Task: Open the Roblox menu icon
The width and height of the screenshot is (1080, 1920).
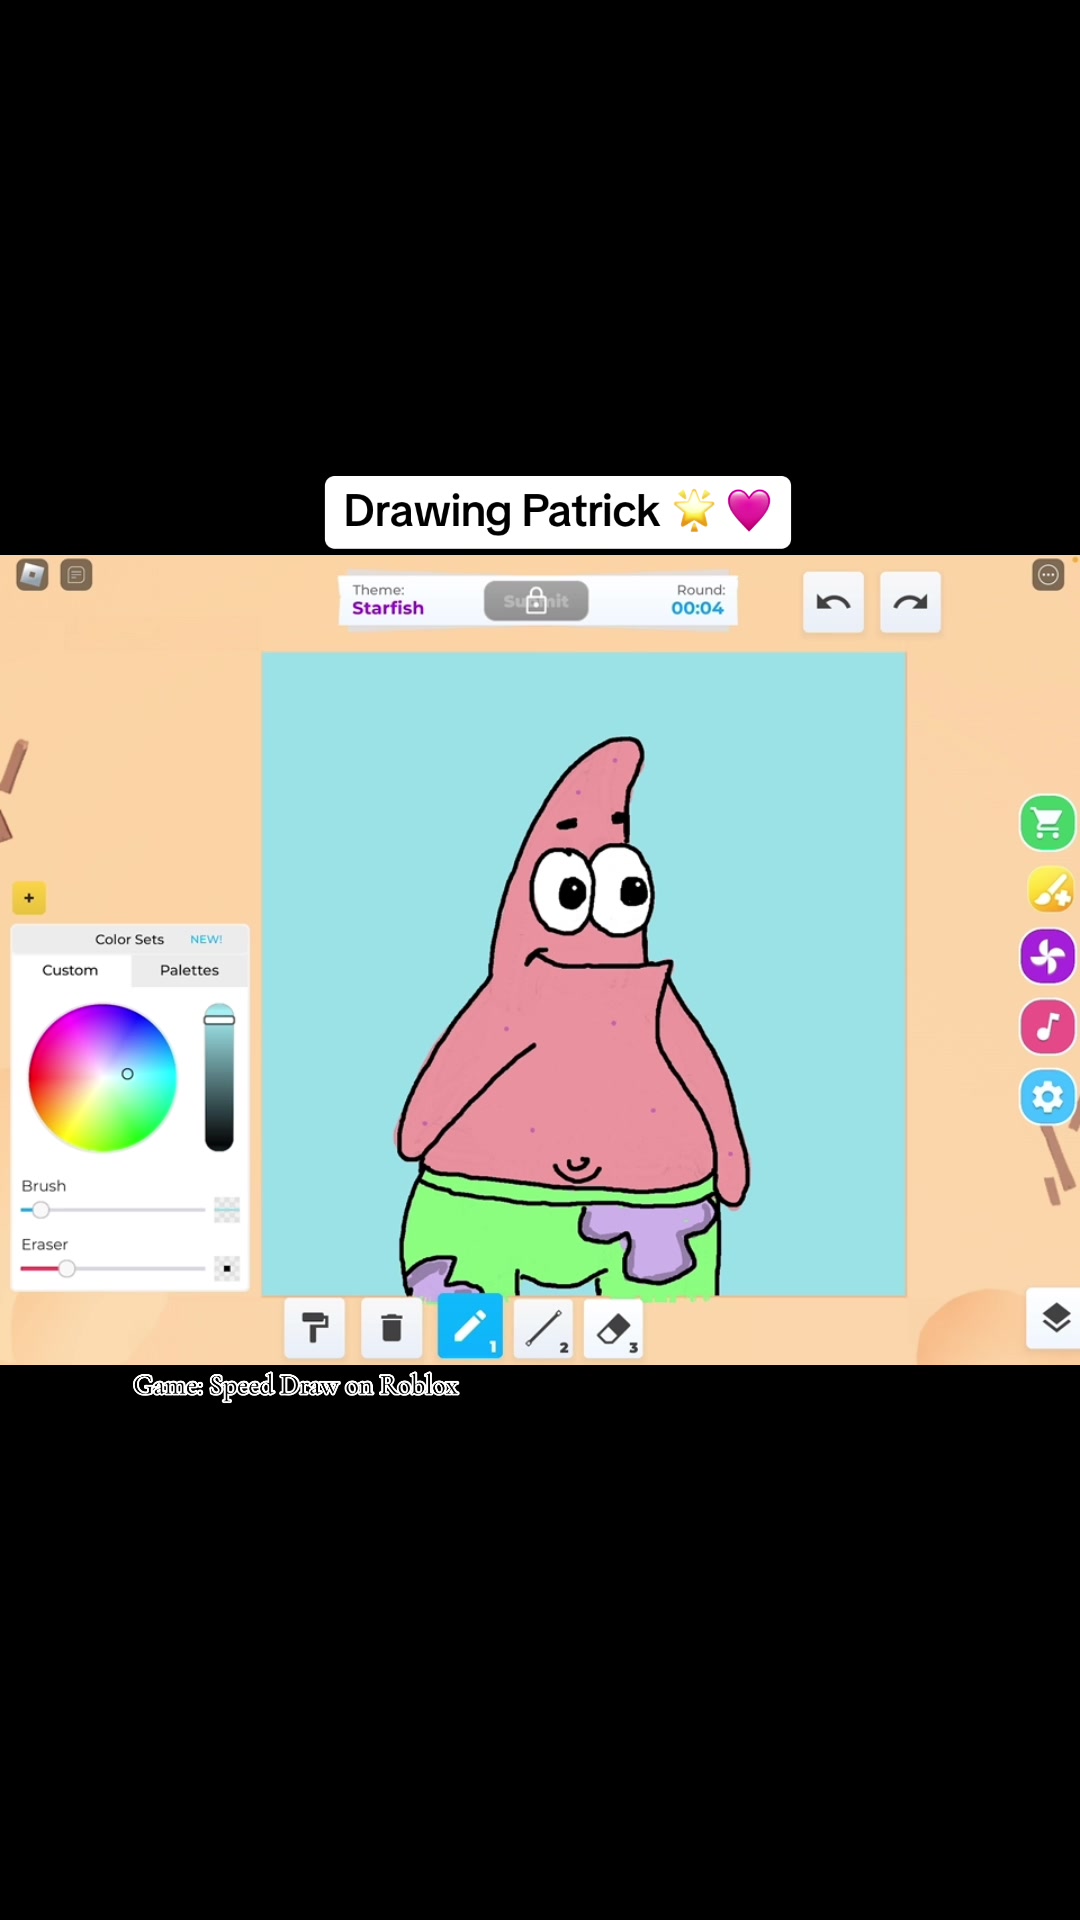Action: click(x=32, y=575)
